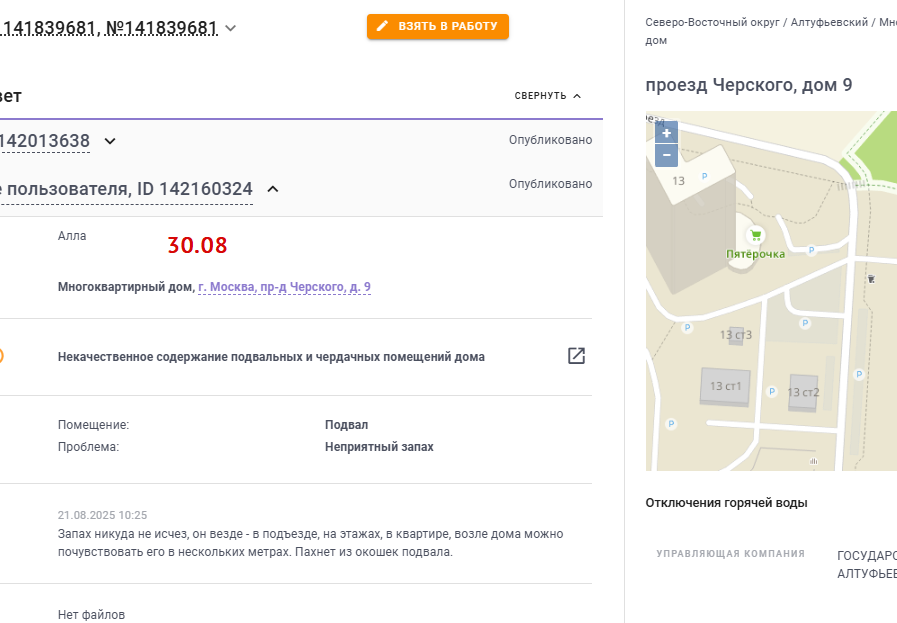Screen dimensions: 897x623
Task: Collapse the section using Свернуть
Action: [547, 96]
